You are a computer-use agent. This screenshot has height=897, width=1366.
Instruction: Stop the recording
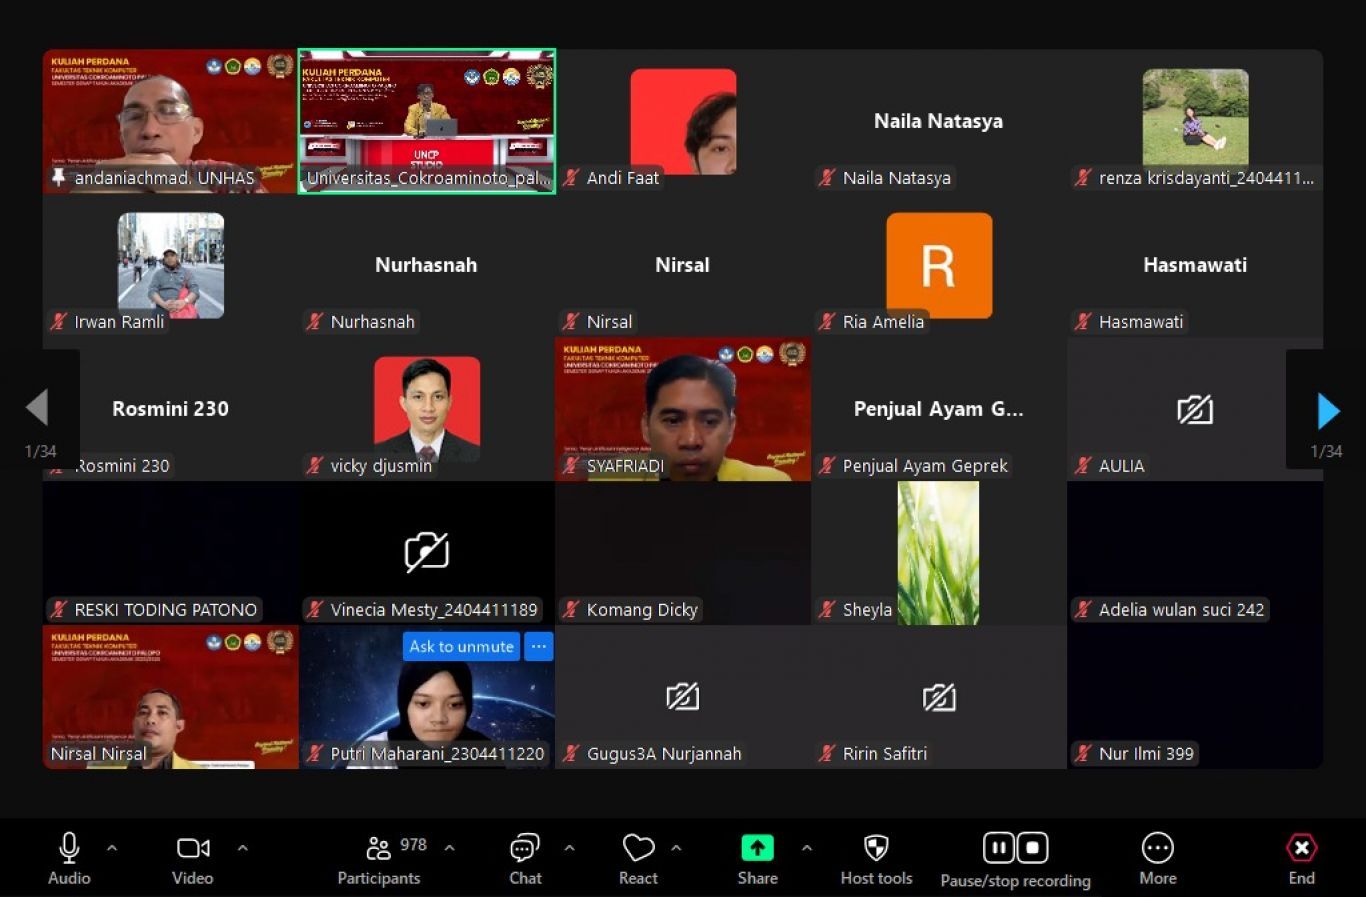1032,848
